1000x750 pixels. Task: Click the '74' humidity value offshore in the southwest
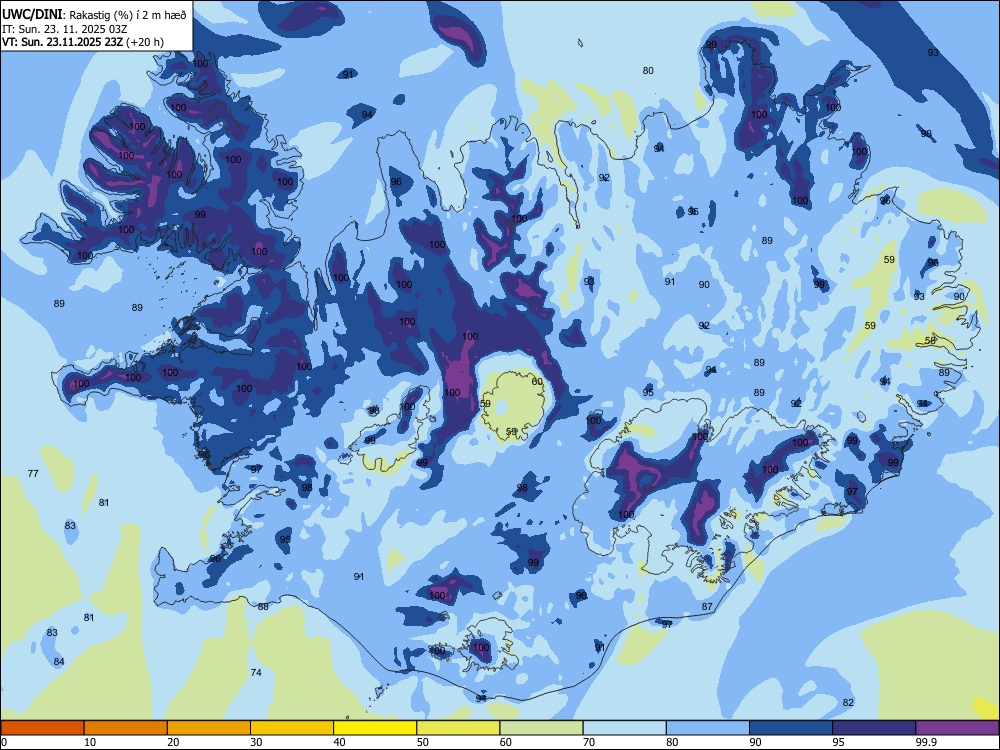[x=256, y=672]
